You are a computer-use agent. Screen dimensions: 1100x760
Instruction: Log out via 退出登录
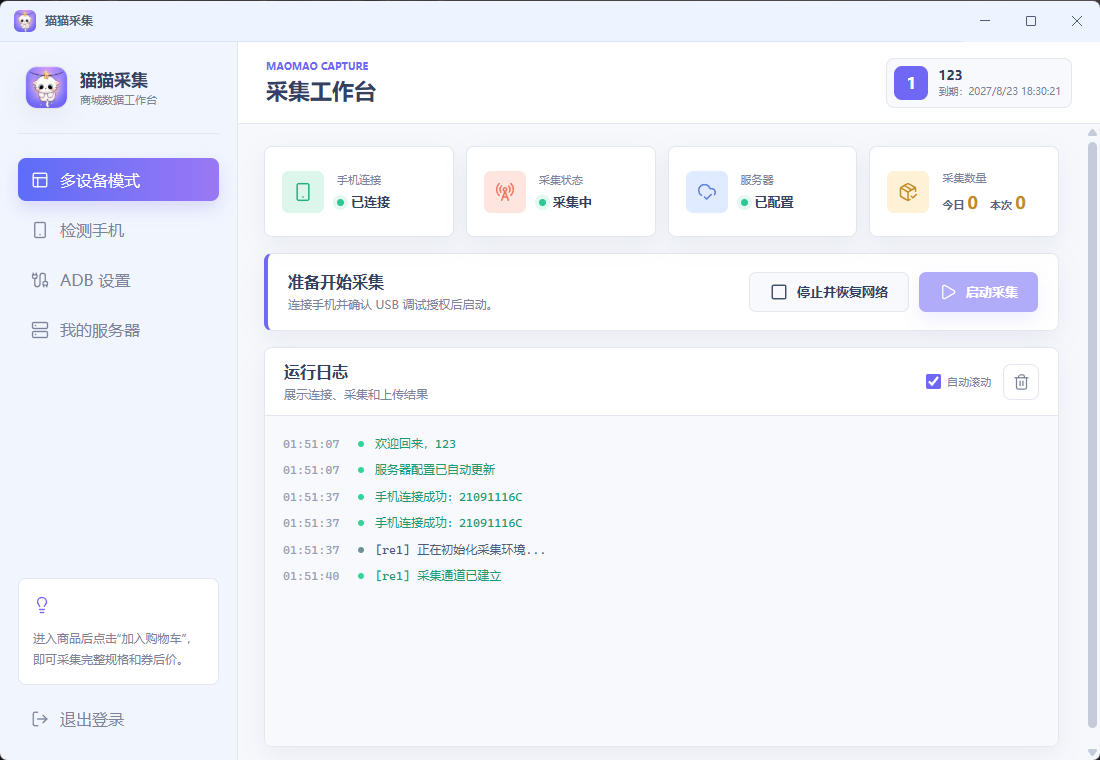[x=119, y=719]
